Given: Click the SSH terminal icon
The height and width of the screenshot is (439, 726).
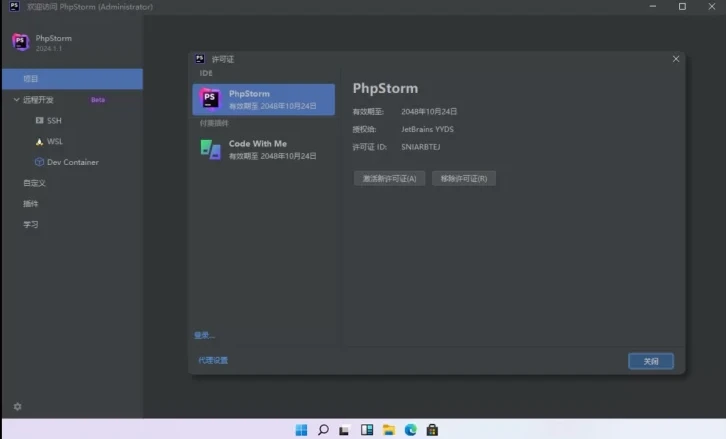Looking at the screenshot, I should 39,120.
